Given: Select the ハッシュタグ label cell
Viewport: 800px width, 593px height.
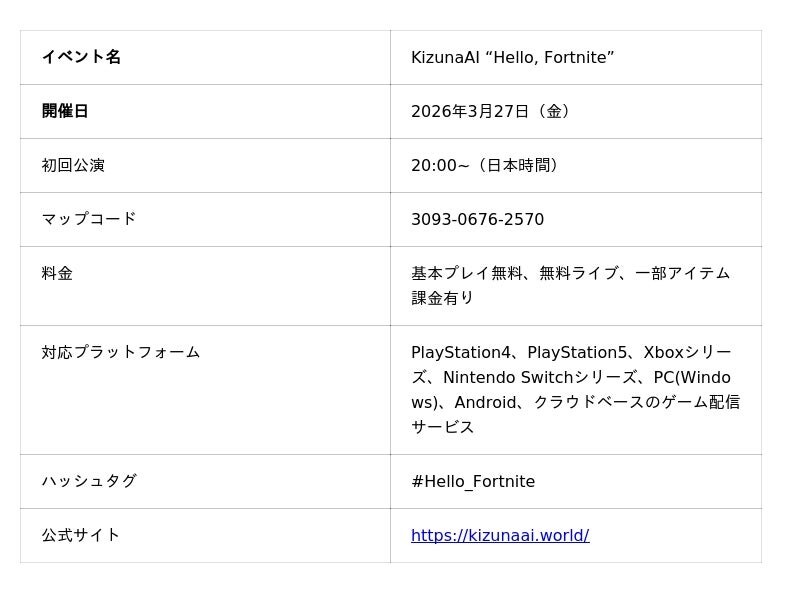Looking at the screenshot, I should 89,481.
